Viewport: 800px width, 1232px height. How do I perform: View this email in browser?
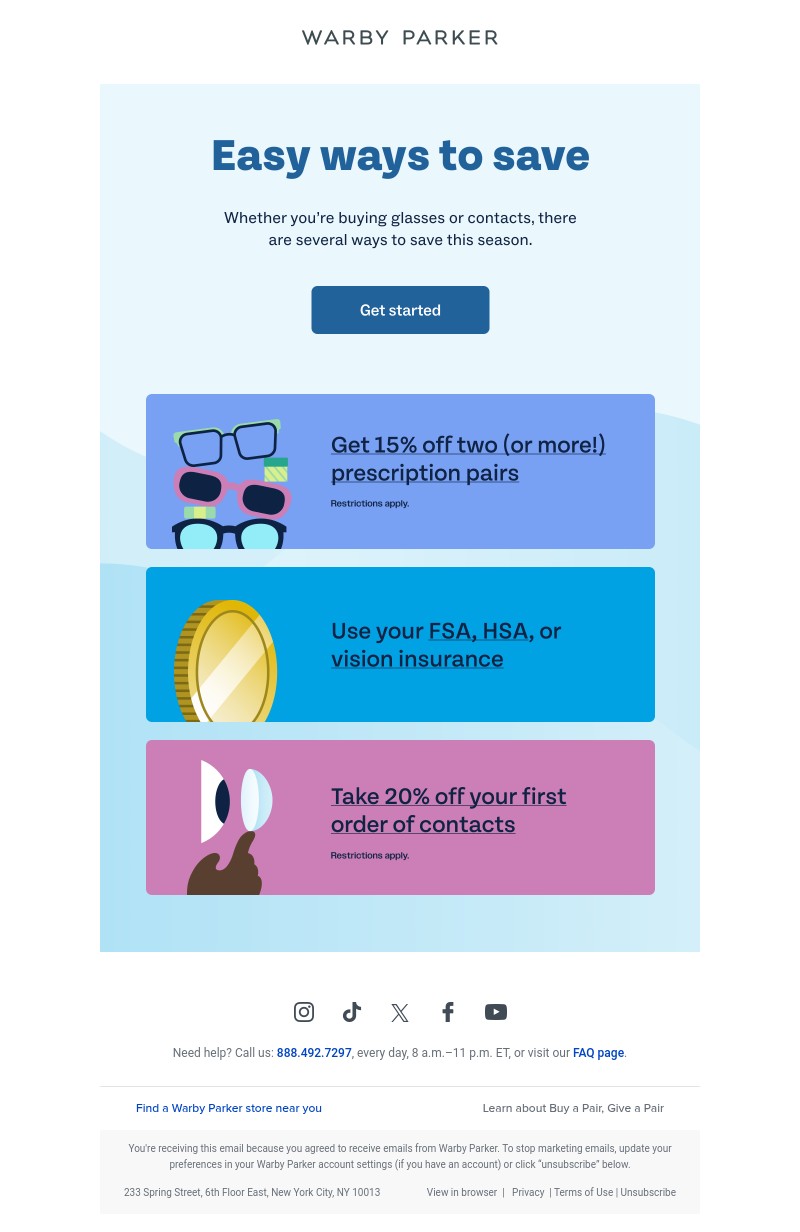coord(461,1192)
